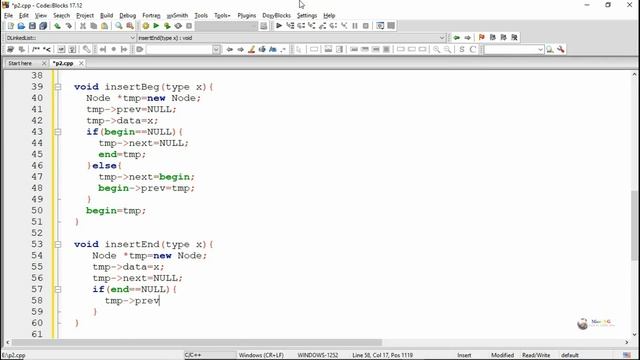
Task: Click line number 50 in the margin
Action: tap(37, 211)
